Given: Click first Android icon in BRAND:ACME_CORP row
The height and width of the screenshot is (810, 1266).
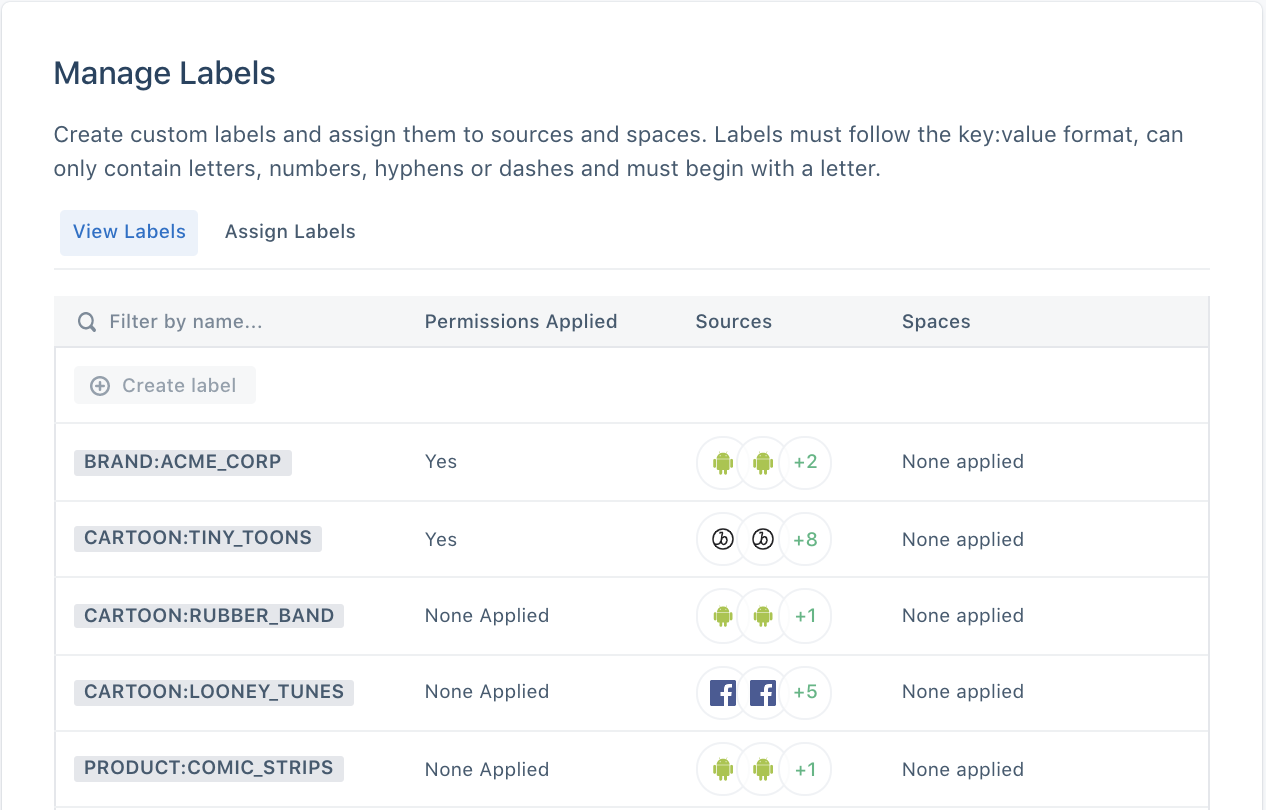Looking at the screenshot, I should (x=723, y=462).
